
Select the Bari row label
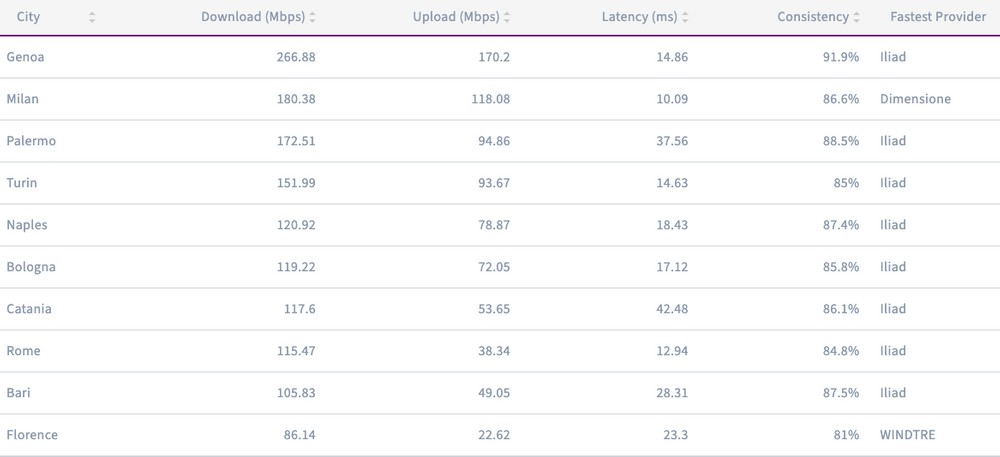point(18,393)
